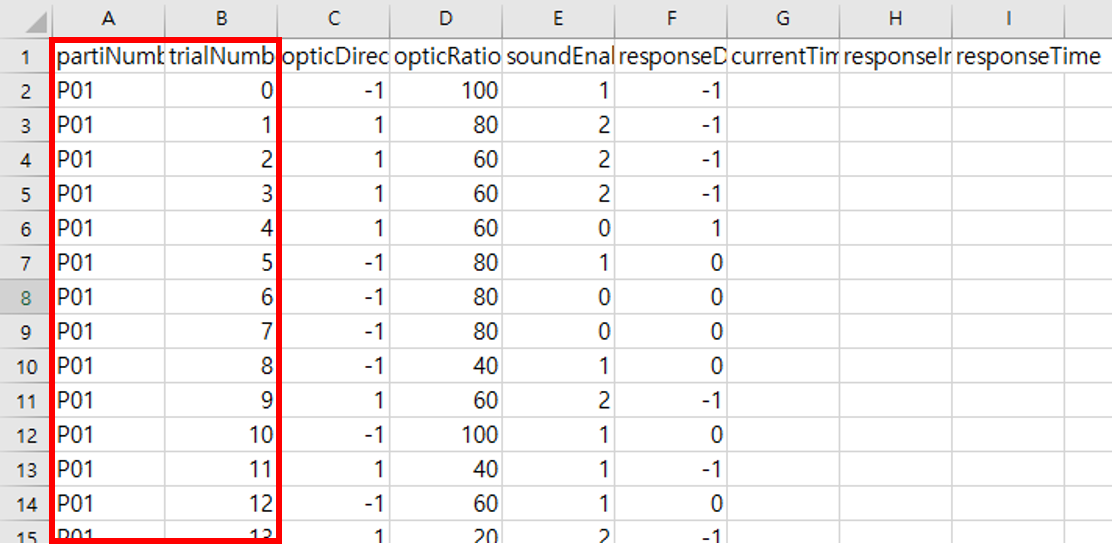Click the row 6 responseD cell with value 1
Image resolution: width=1112 pixels, height=544 pixels.
pyautogui.click(x=670, y=228)
